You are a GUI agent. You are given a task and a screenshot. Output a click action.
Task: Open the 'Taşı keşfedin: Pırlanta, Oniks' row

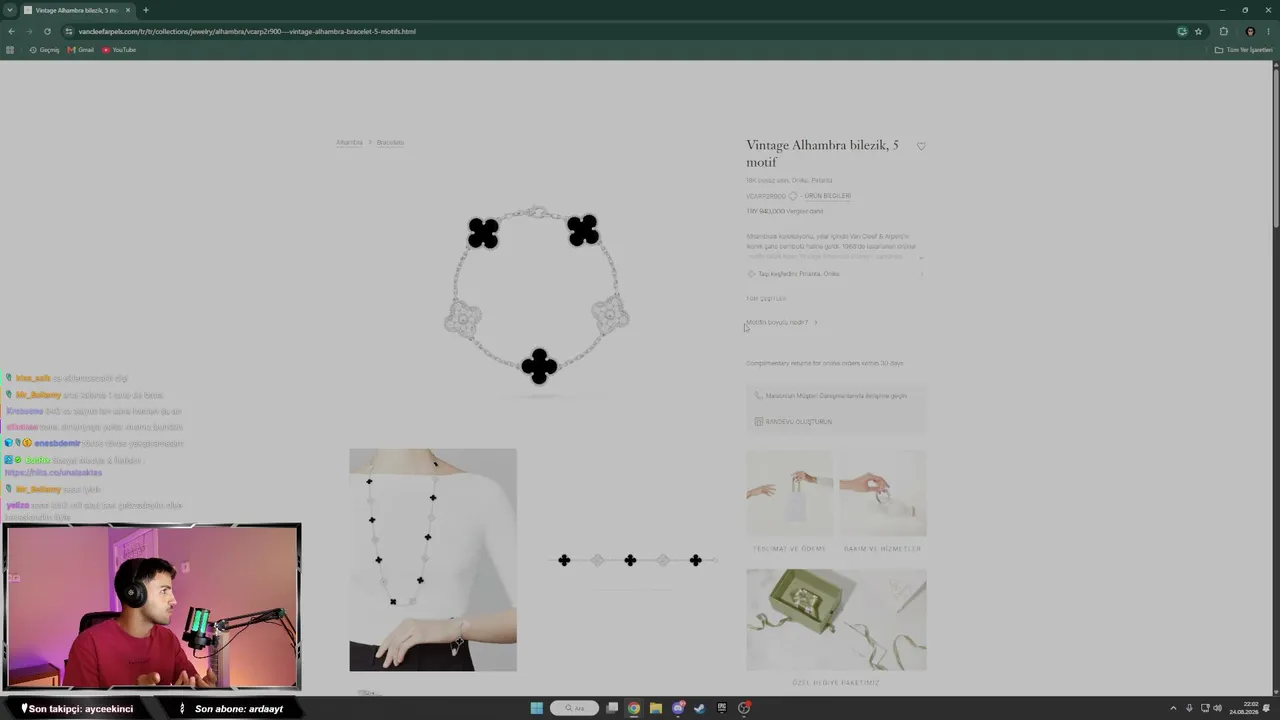[x=836, y=274]
